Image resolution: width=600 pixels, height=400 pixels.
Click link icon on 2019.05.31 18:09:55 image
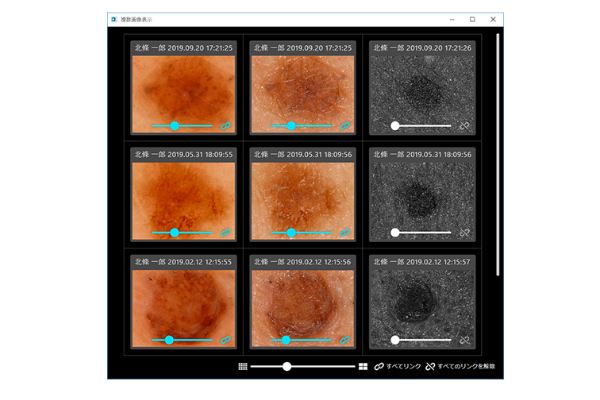tap(227, 233)
